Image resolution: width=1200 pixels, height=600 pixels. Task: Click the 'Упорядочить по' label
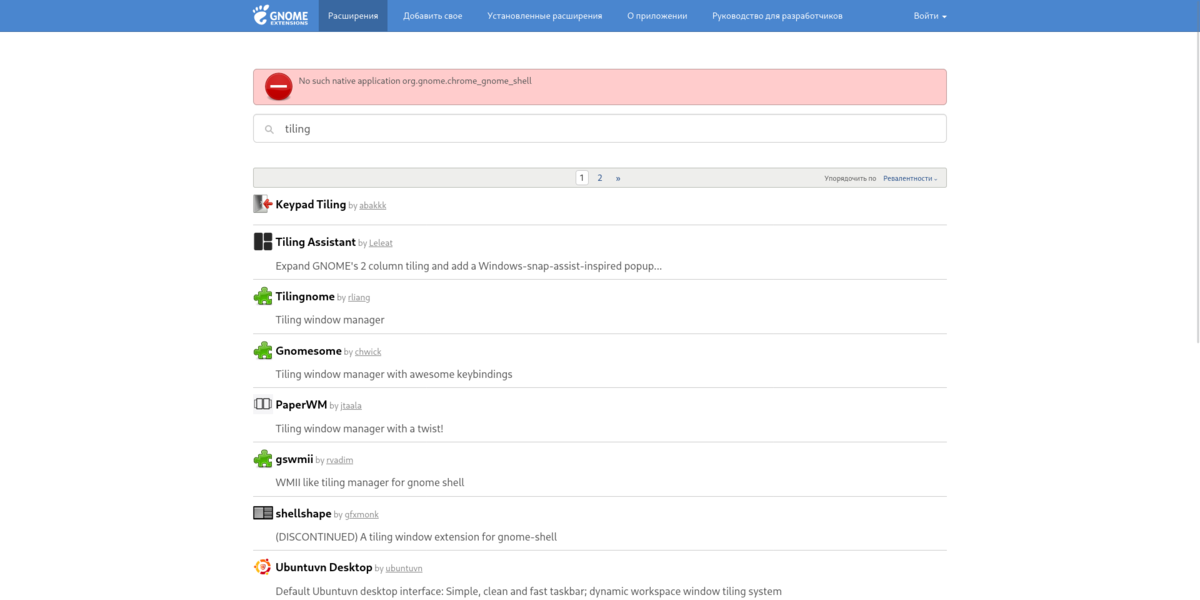click(x=850, y=178)
